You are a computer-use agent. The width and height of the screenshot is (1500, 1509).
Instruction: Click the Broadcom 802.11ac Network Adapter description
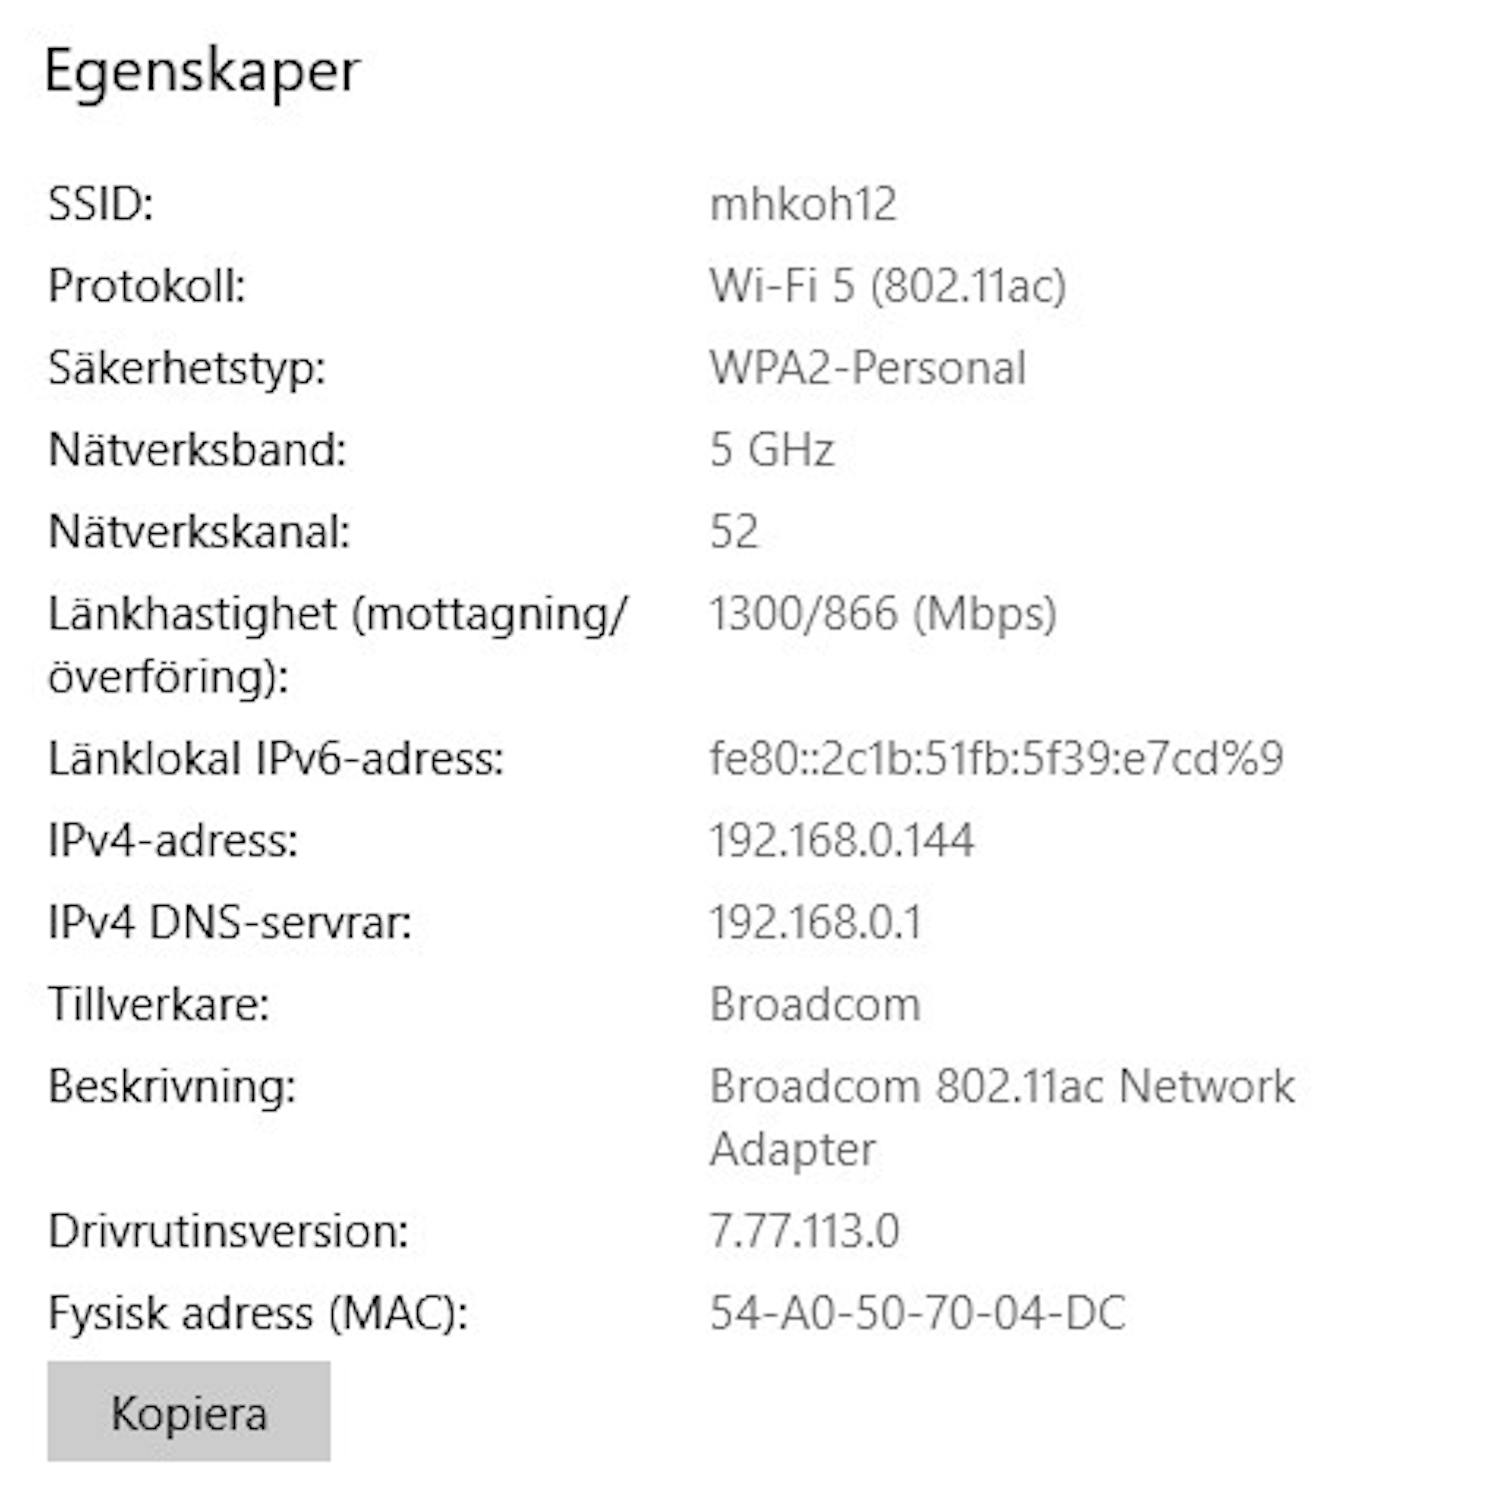1001,1087
